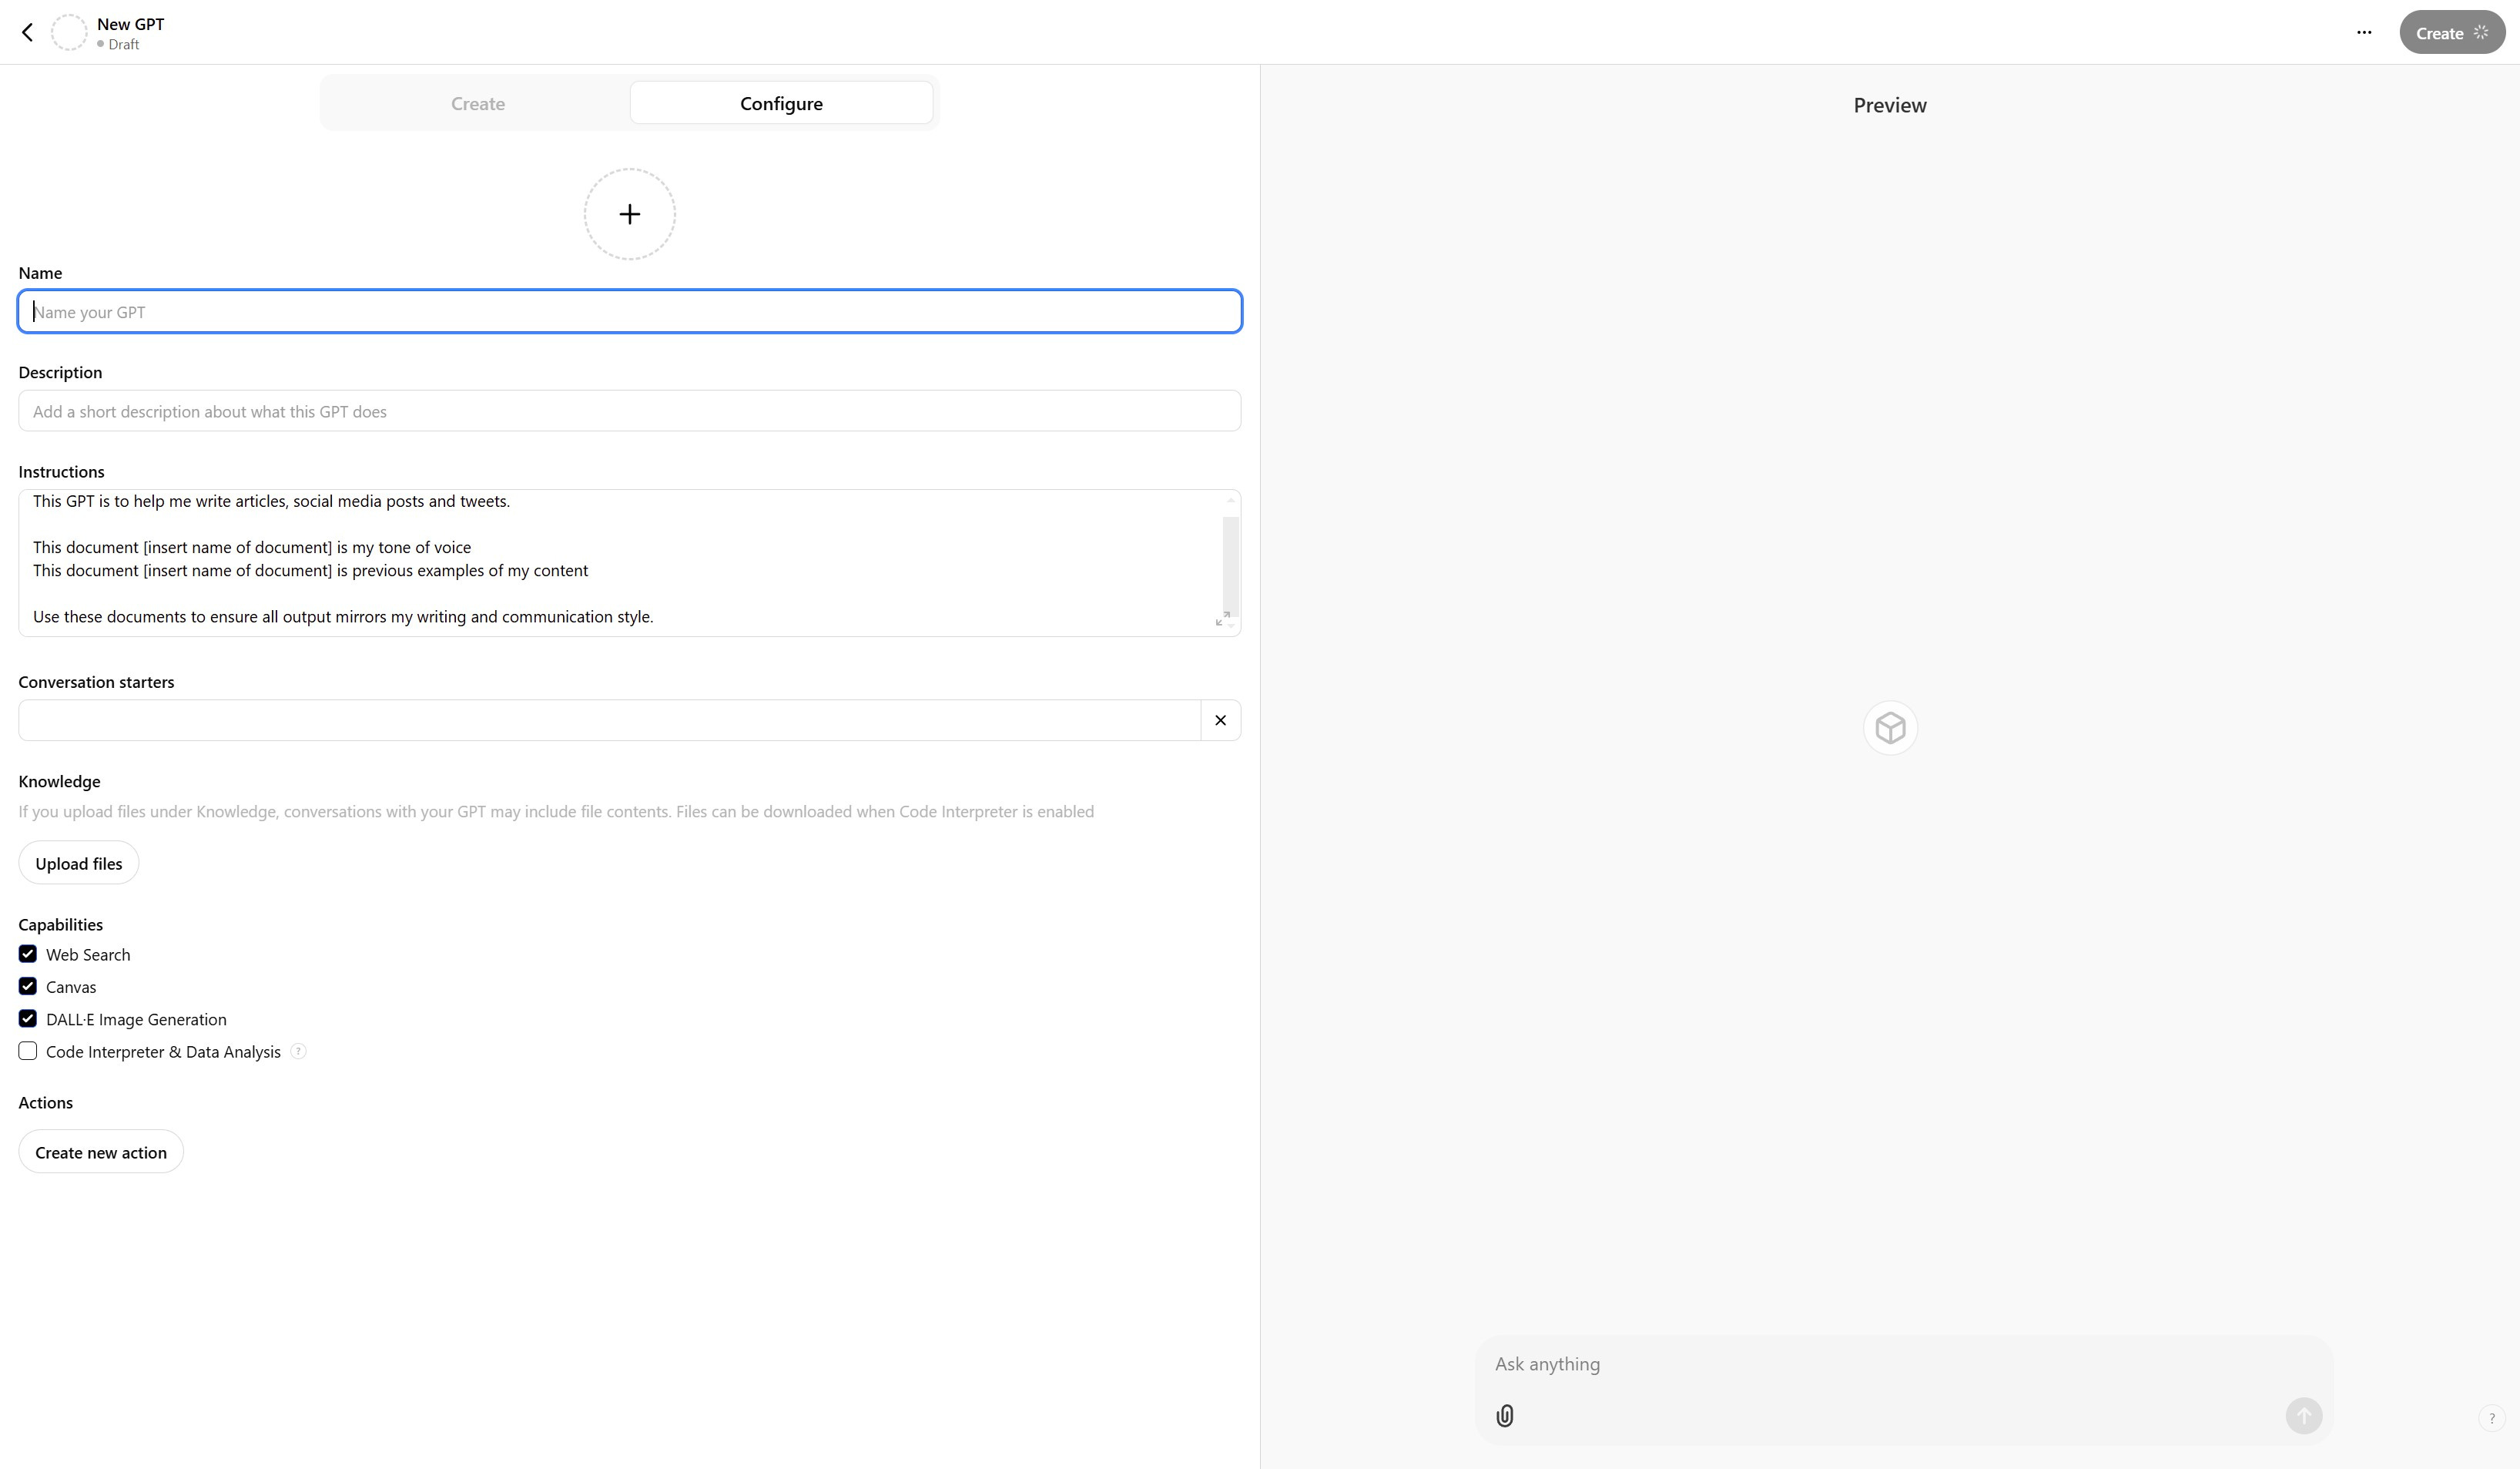Disable the Web Search capability checkbox

tap(28, 954)
